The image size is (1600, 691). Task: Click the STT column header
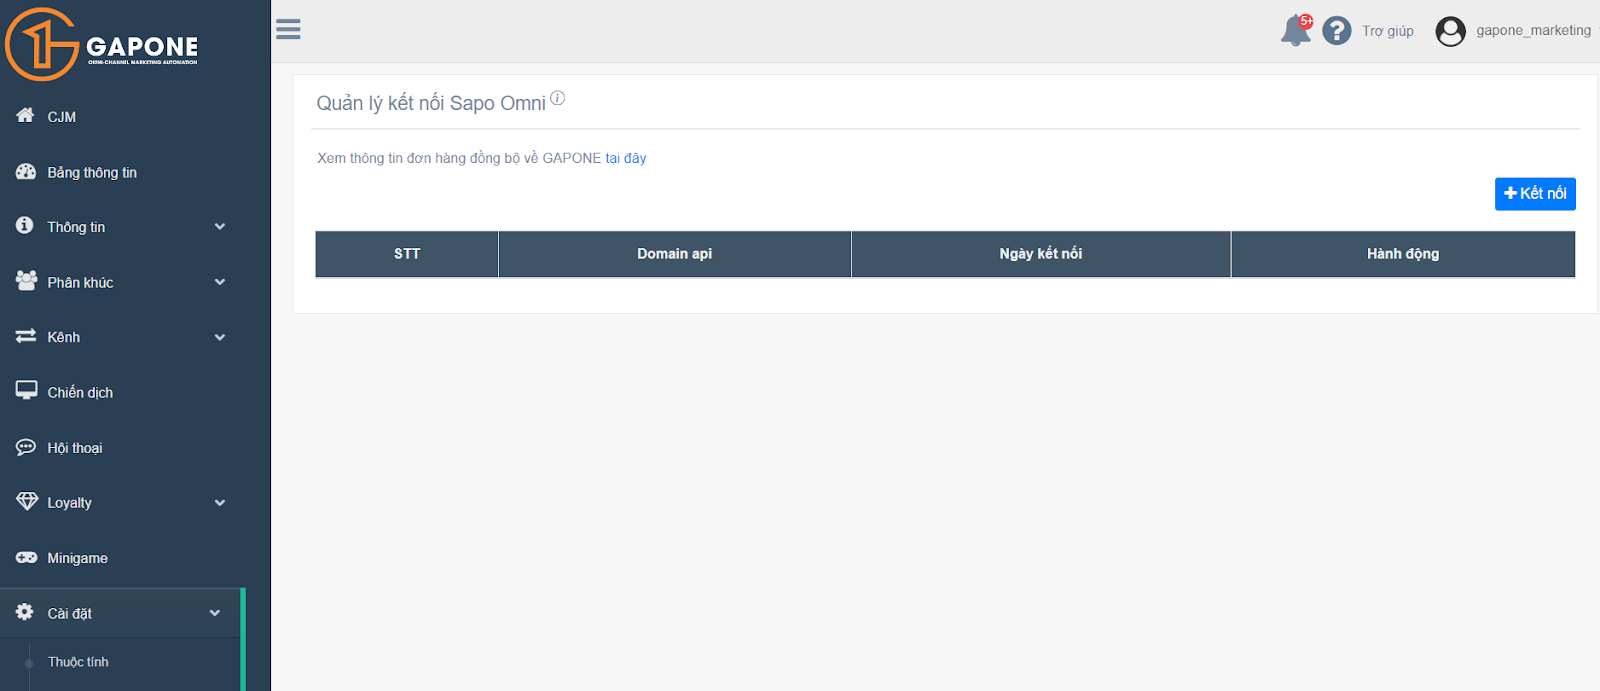pyautogui.click(x=407, y=254)
